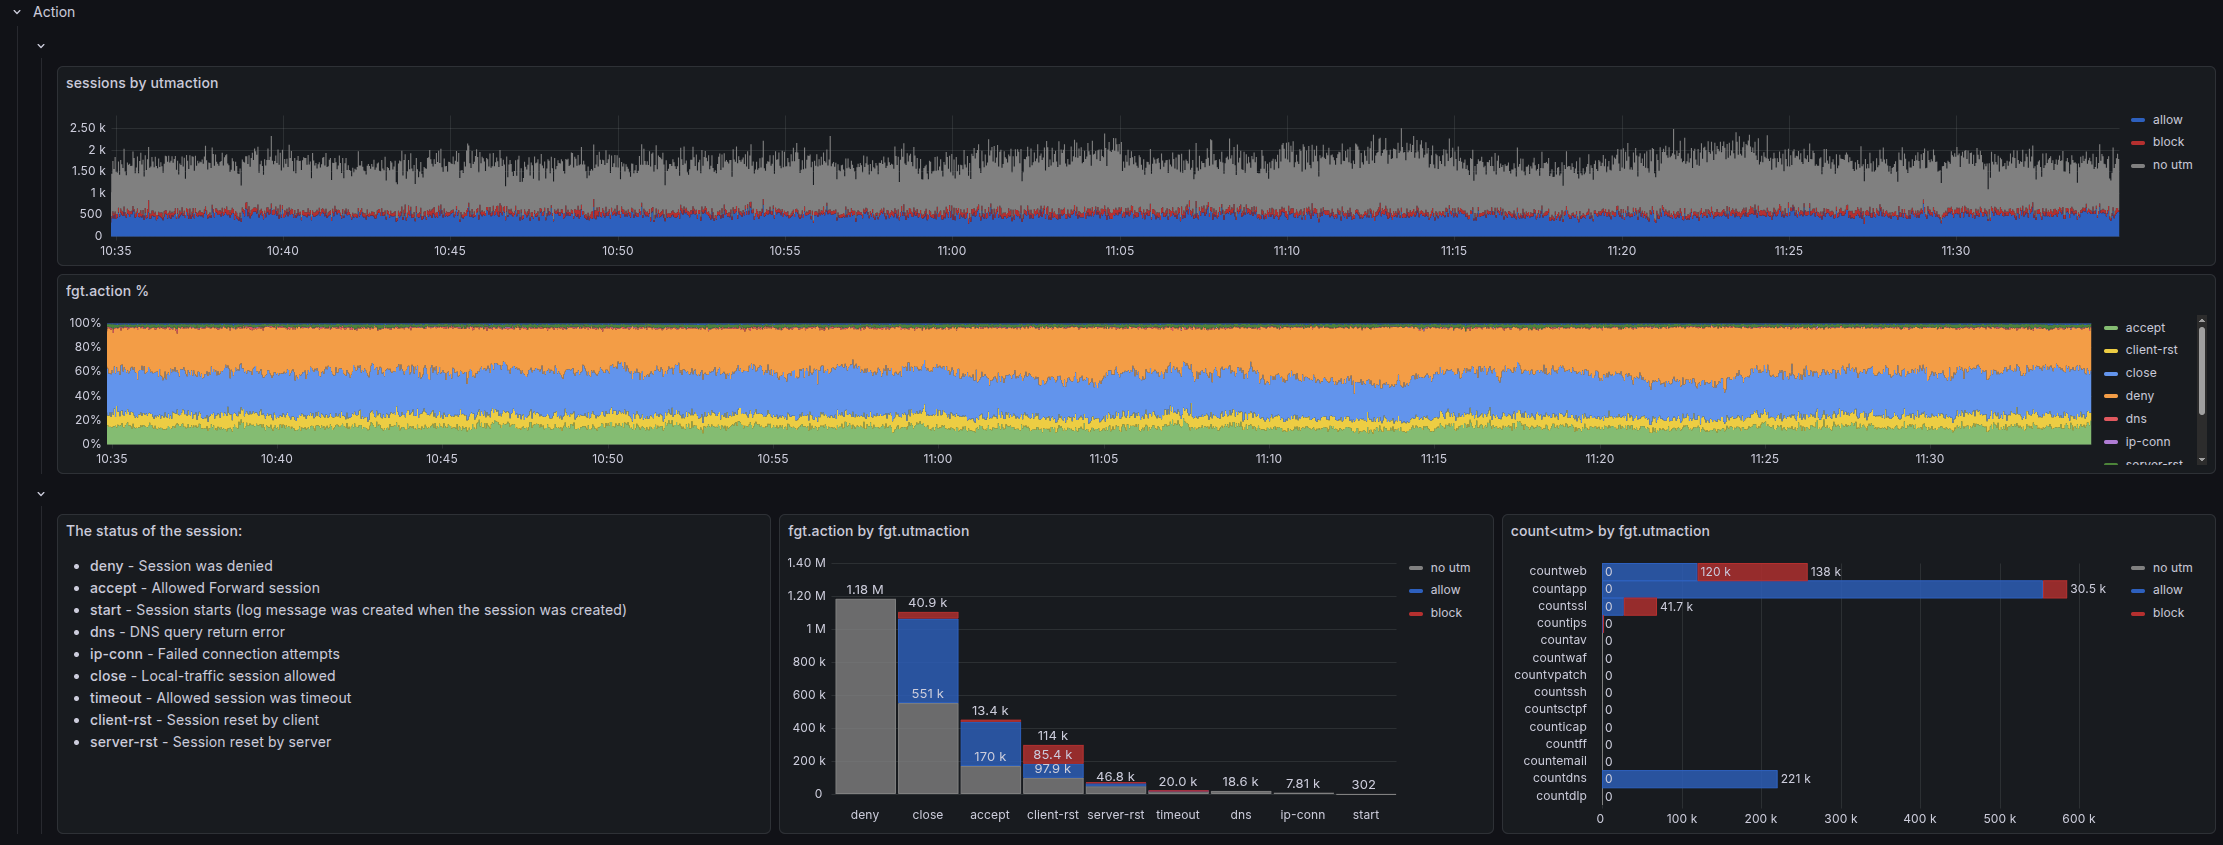
Task: Click the scroll-down arrow of fgt.action % legend
Action: 2201,459
